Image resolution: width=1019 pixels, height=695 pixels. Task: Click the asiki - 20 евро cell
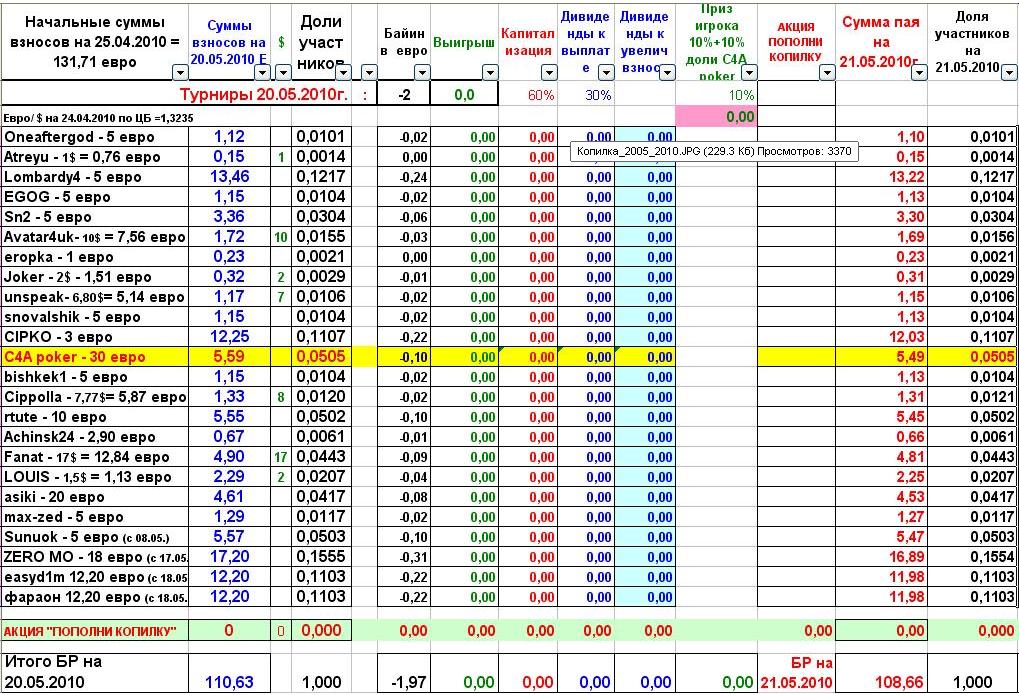tap(95, 497)
